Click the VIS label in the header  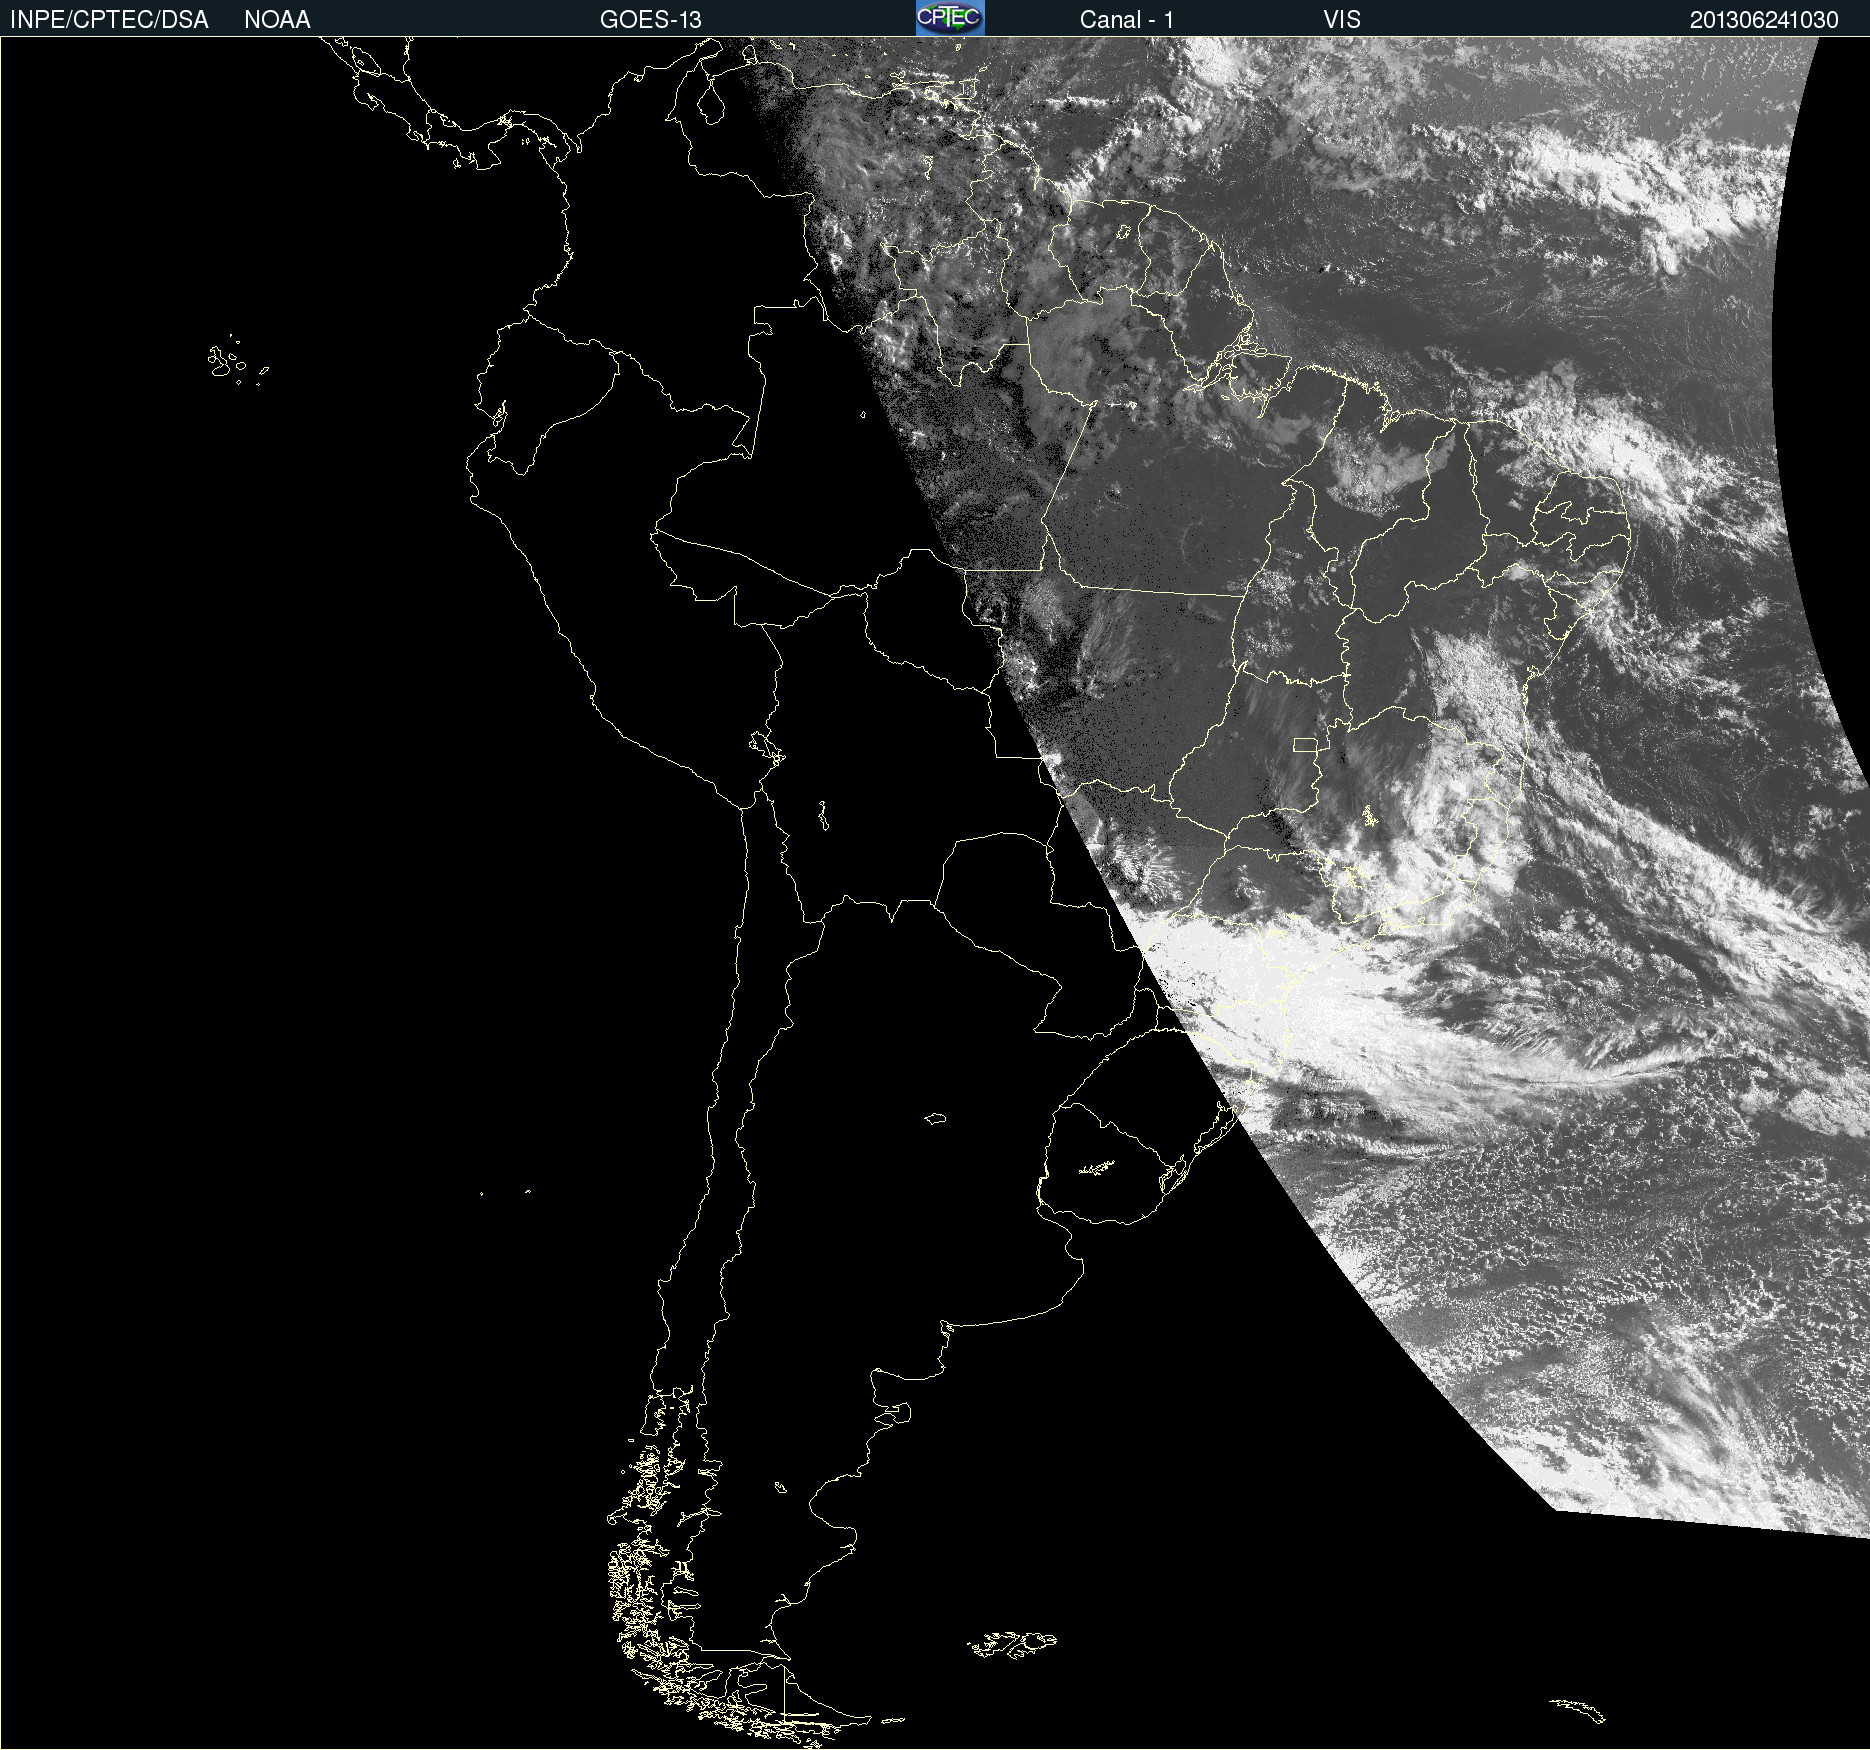[1342, 20]
